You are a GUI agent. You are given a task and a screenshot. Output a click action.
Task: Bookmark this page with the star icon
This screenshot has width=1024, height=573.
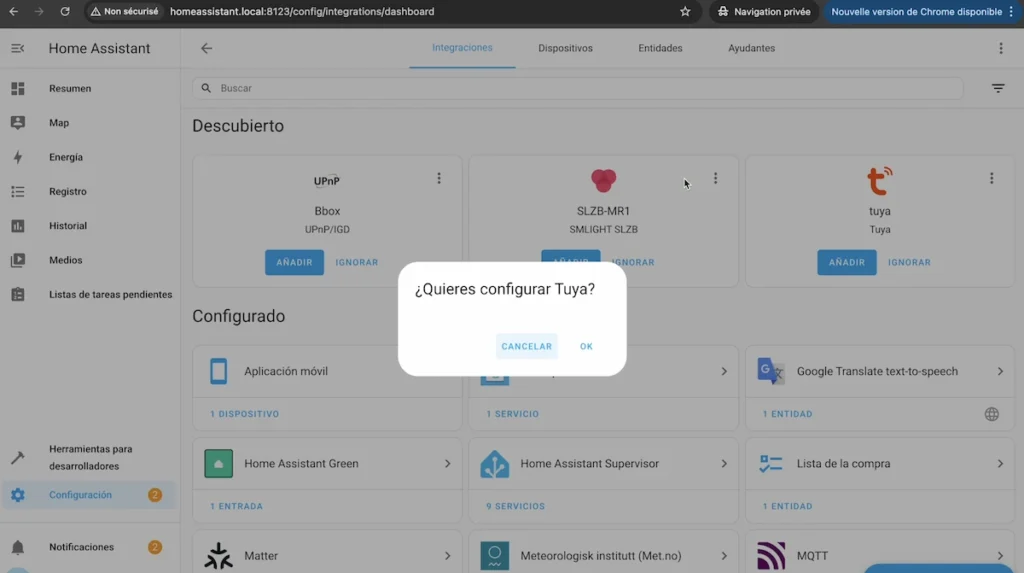[x=685, y=12]
